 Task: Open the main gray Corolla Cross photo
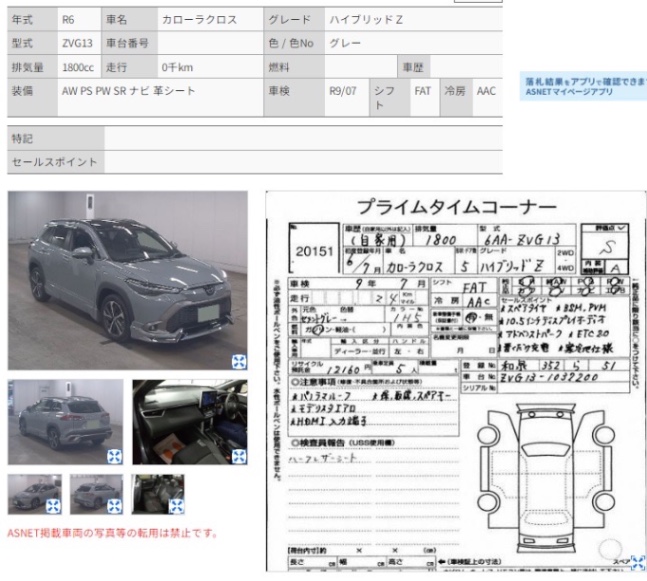(x=128, y=280)
